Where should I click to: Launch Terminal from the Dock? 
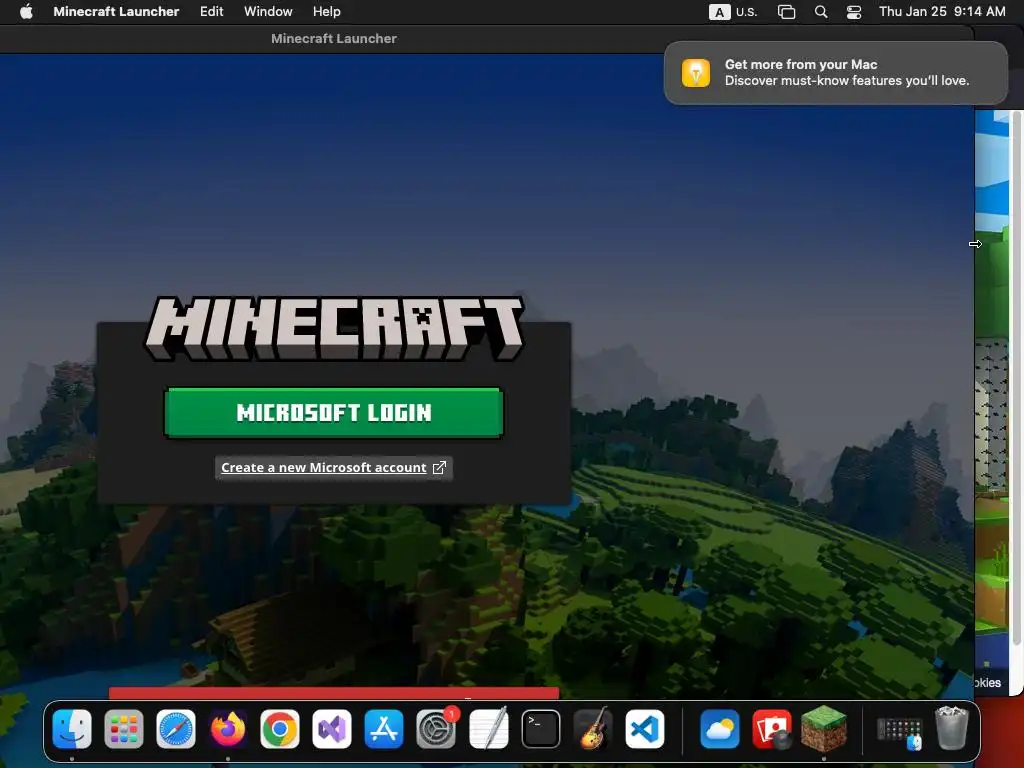(x=541, y=728)
